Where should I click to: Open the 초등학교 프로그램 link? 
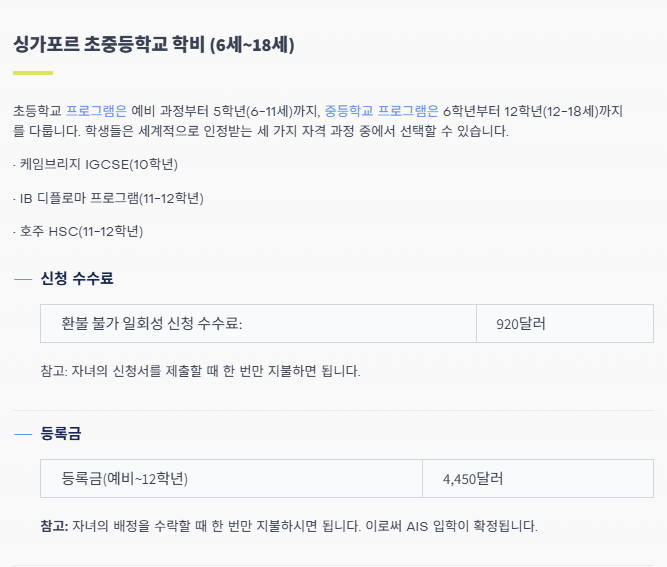97,111
